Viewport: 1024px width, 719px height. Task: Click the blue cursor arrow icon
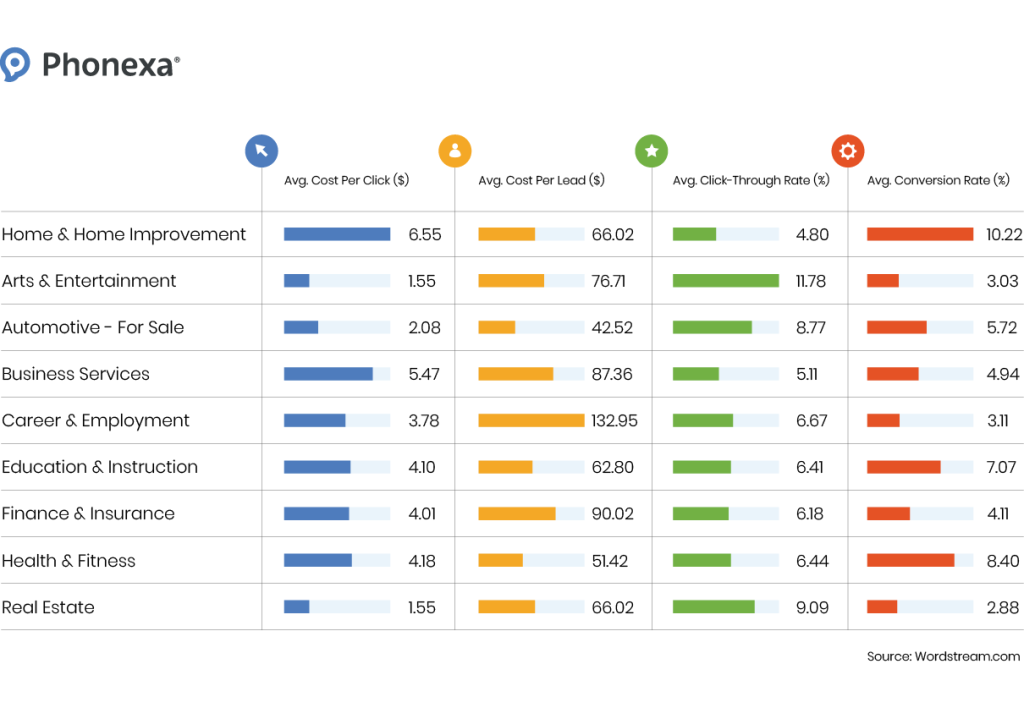pyautogui.click(x=261, y=151)
